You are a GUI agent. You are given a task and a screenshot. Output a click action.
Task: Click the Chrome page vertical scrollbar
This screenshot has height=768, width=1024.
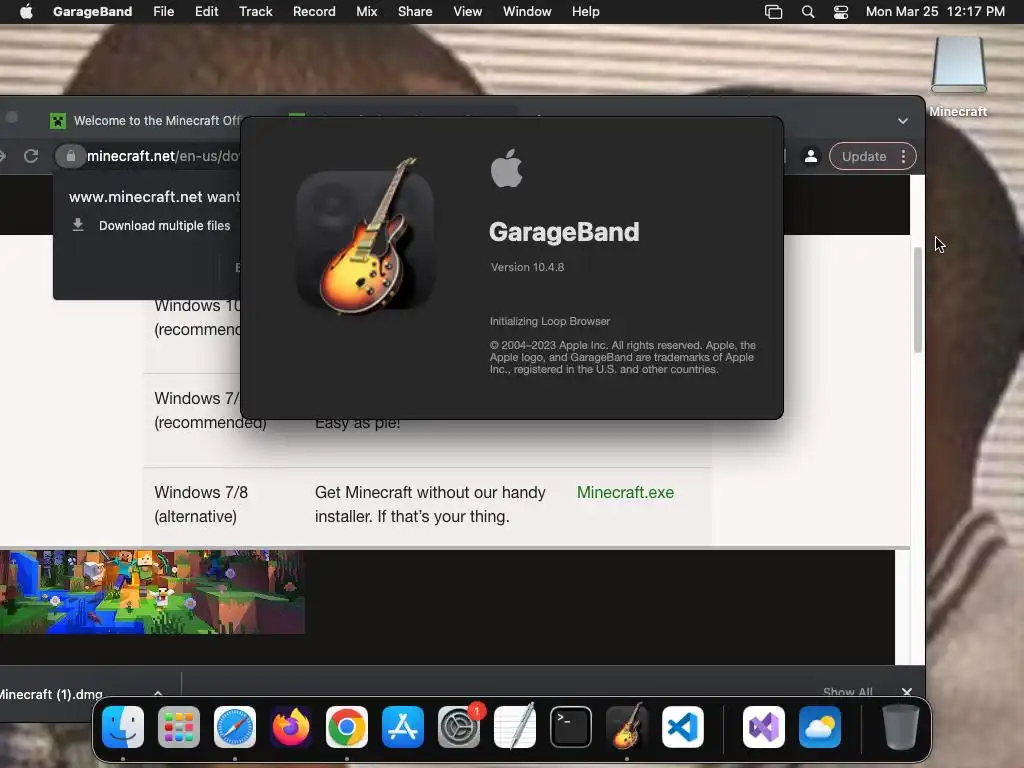pos(918,300)
